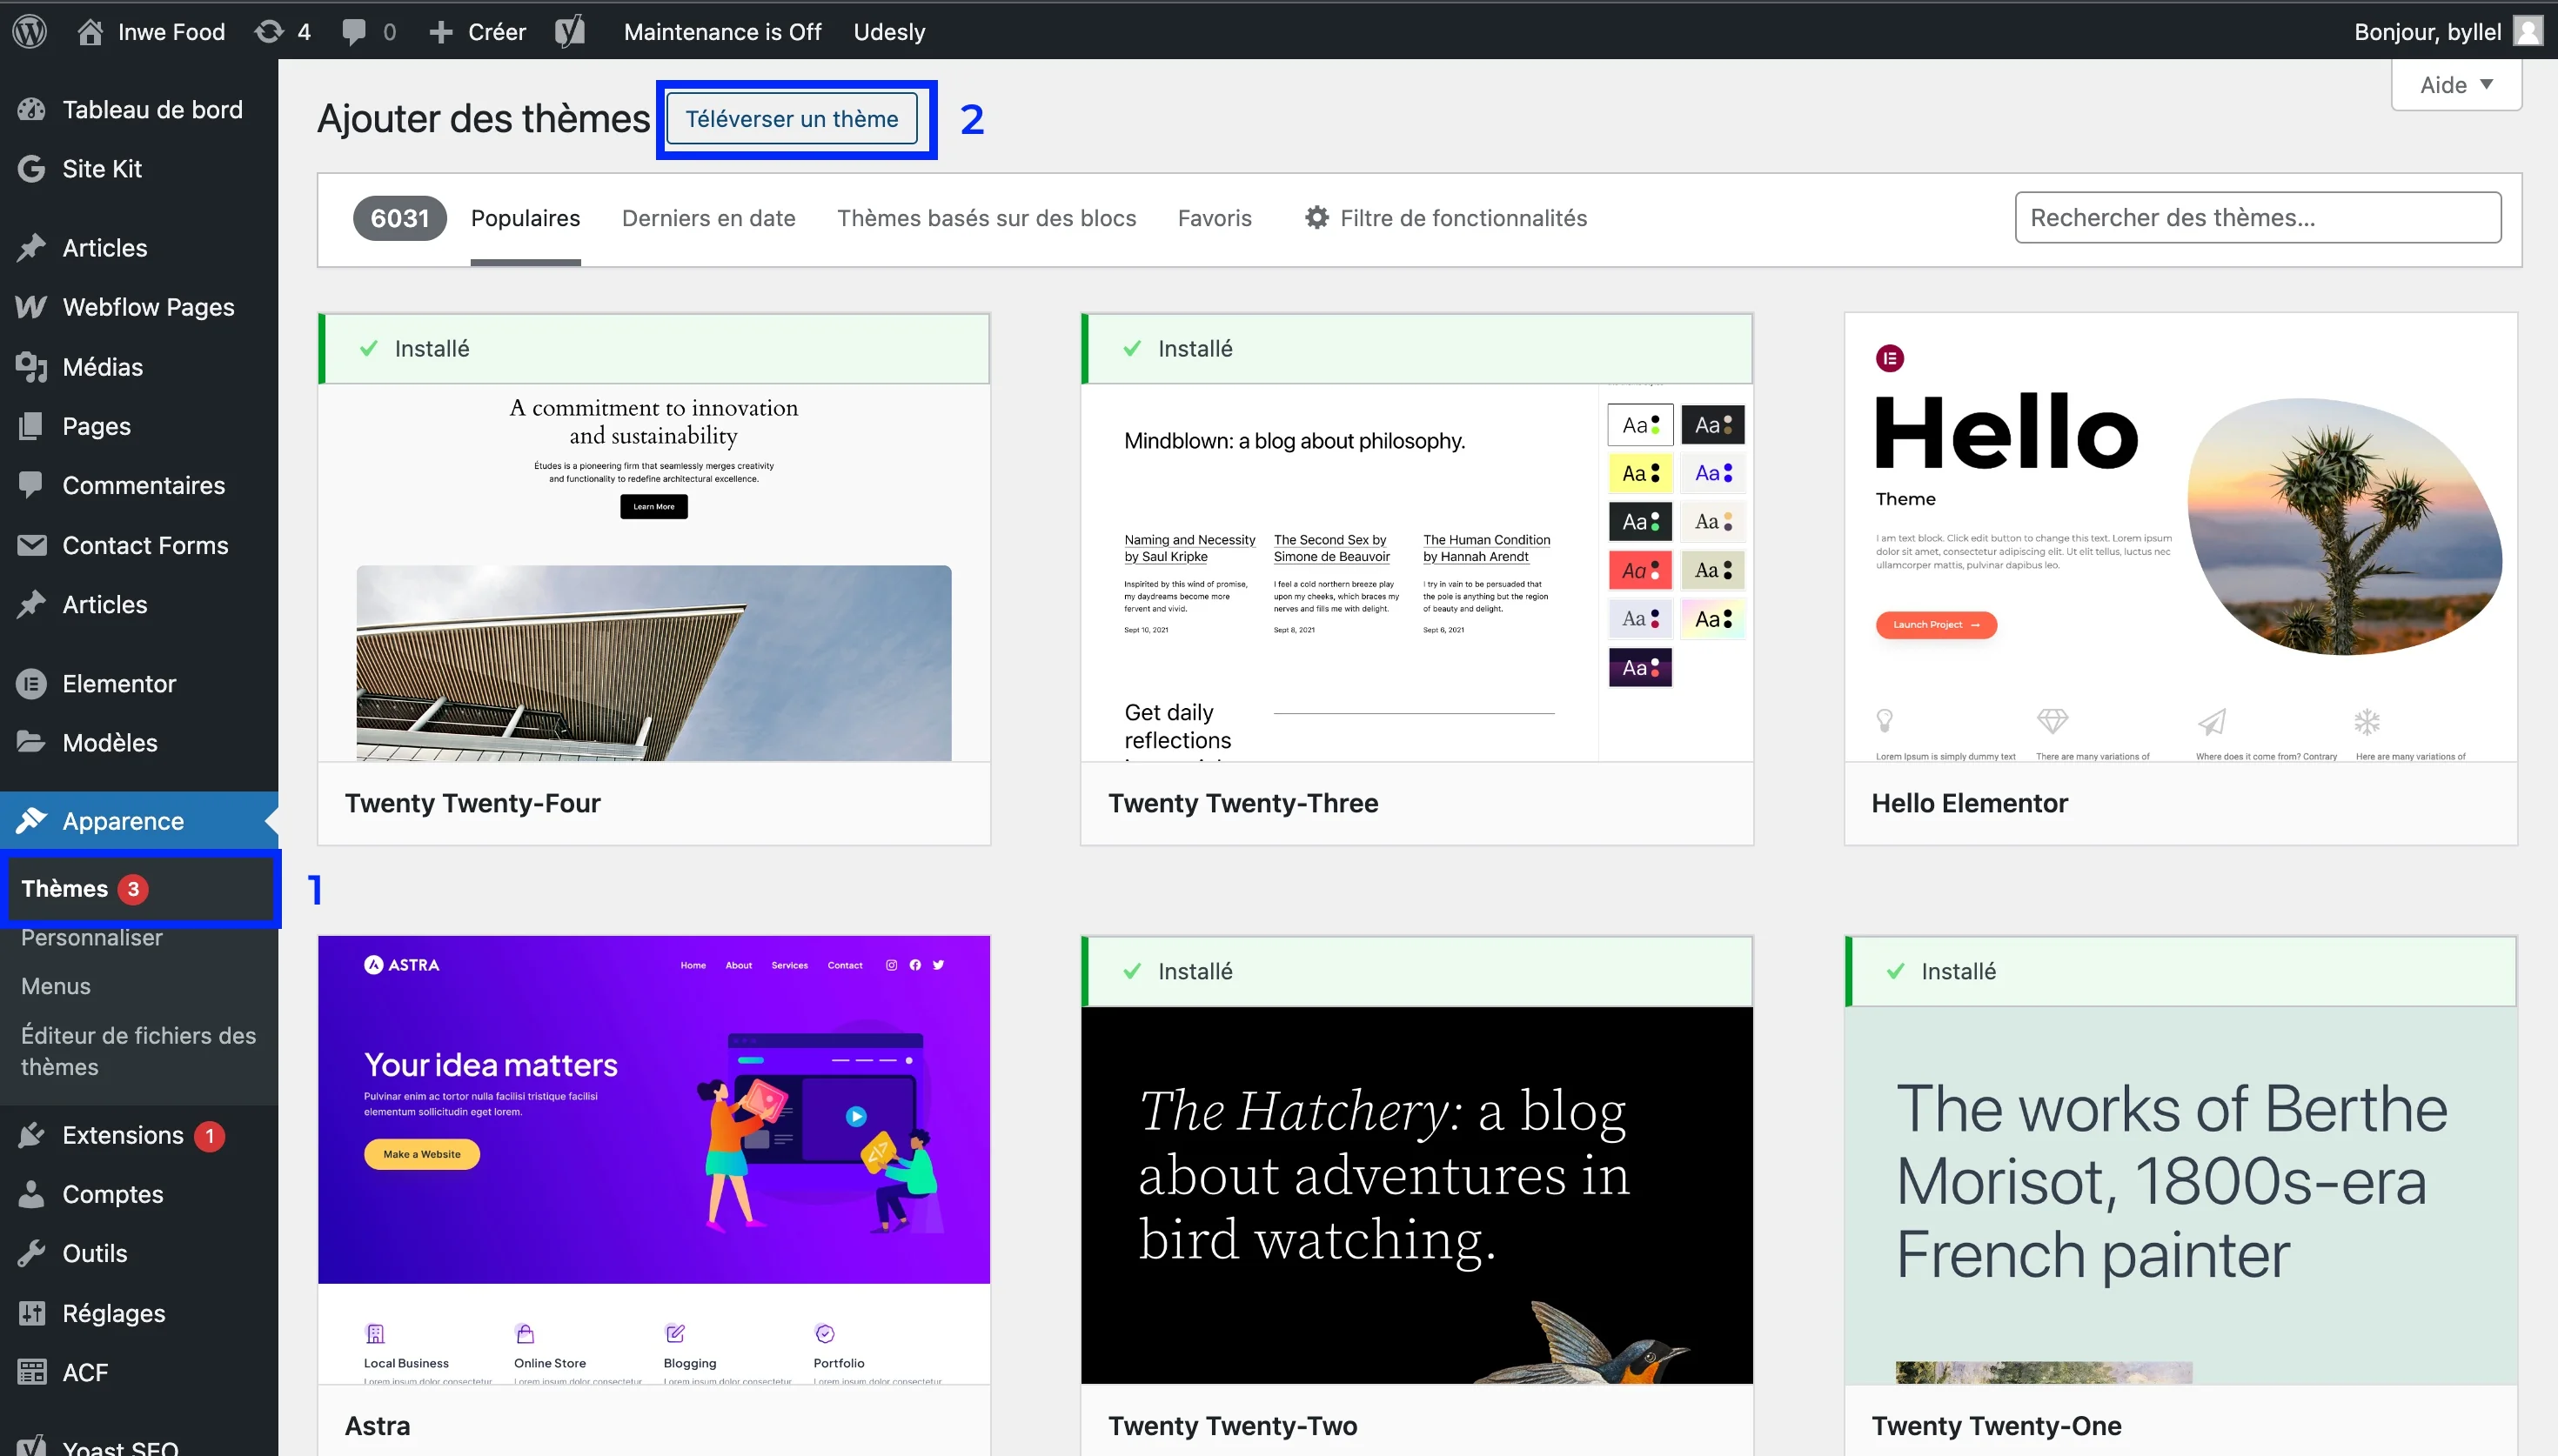The height and width of the screenshot is (1456, 2558).
Task: Click the Pages sidebar icon
Action: pos(31,426)
